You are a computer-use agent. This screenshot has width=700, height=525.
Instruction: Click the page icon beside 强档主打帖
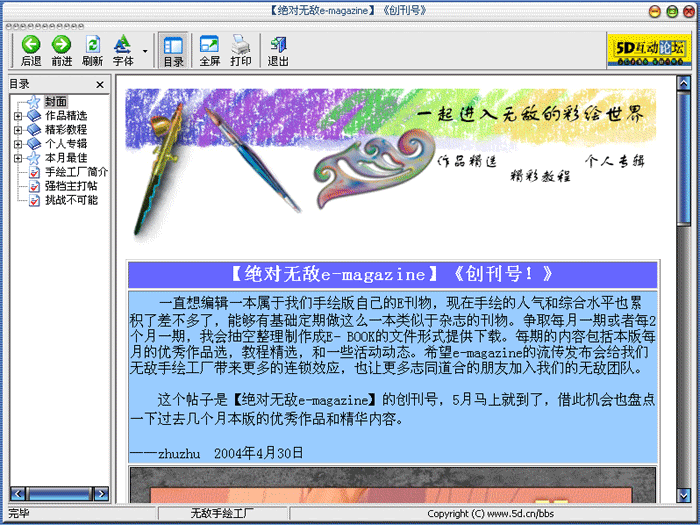click(34, 186)
